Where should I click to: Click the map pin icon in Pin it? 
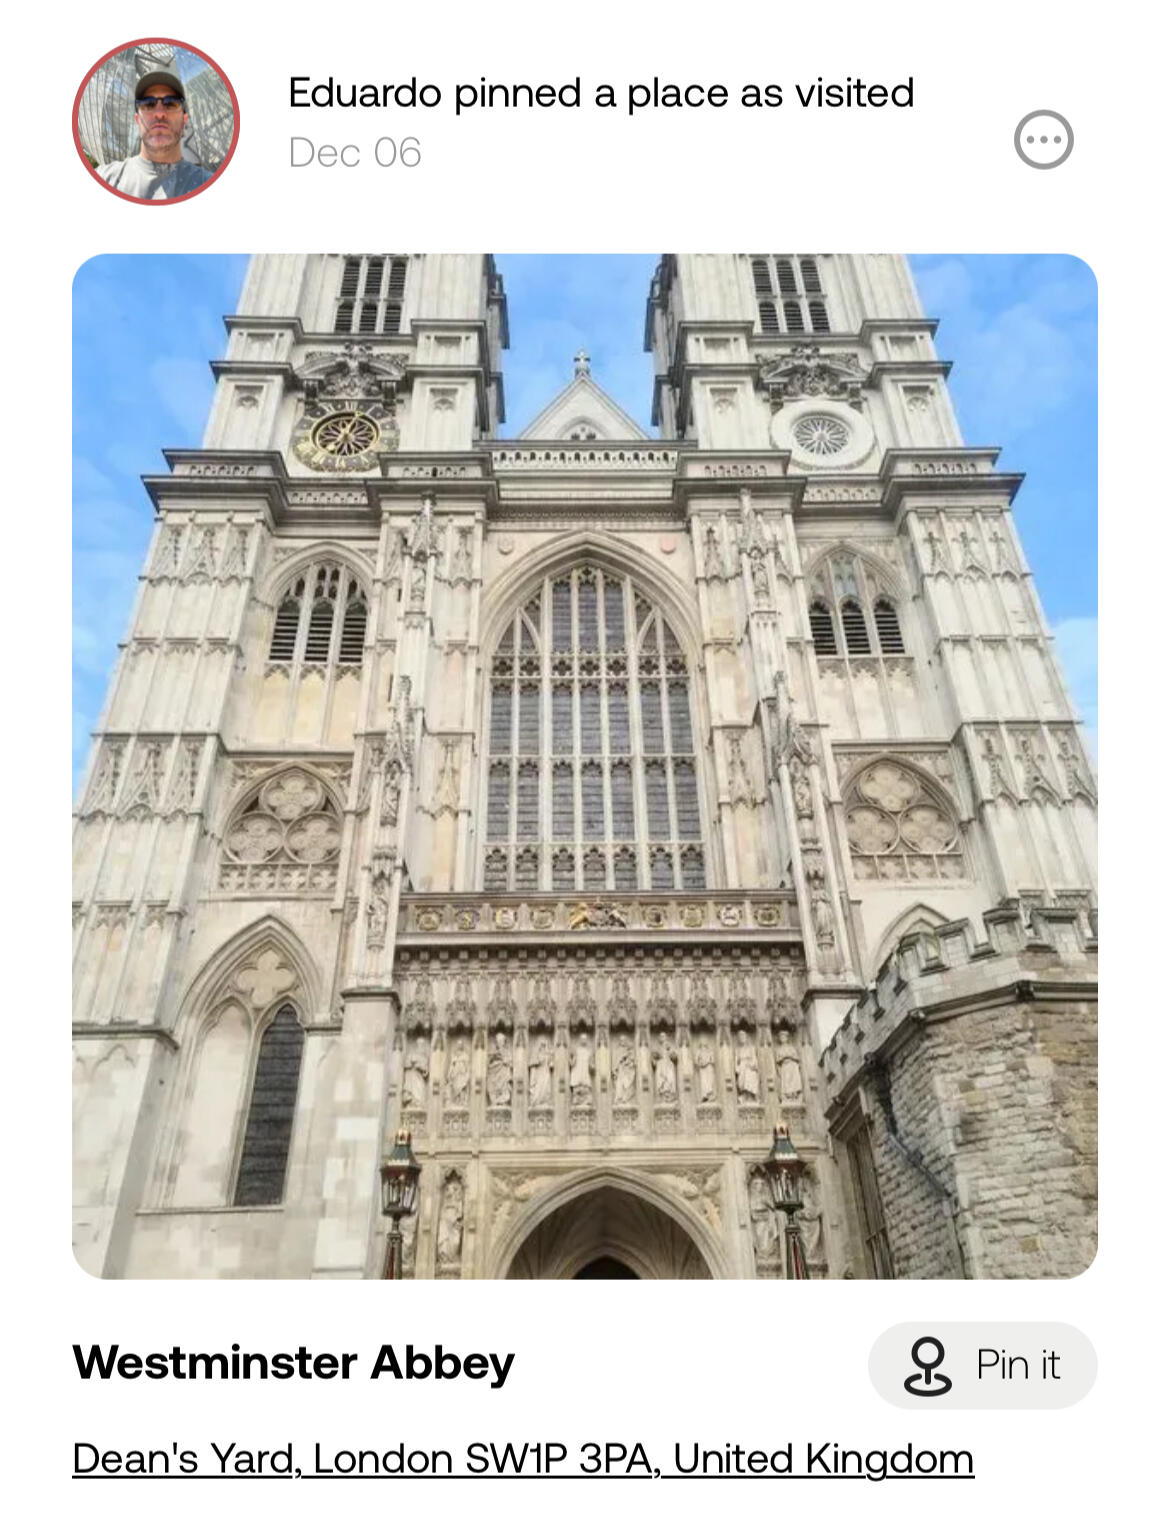[927, 1366]
